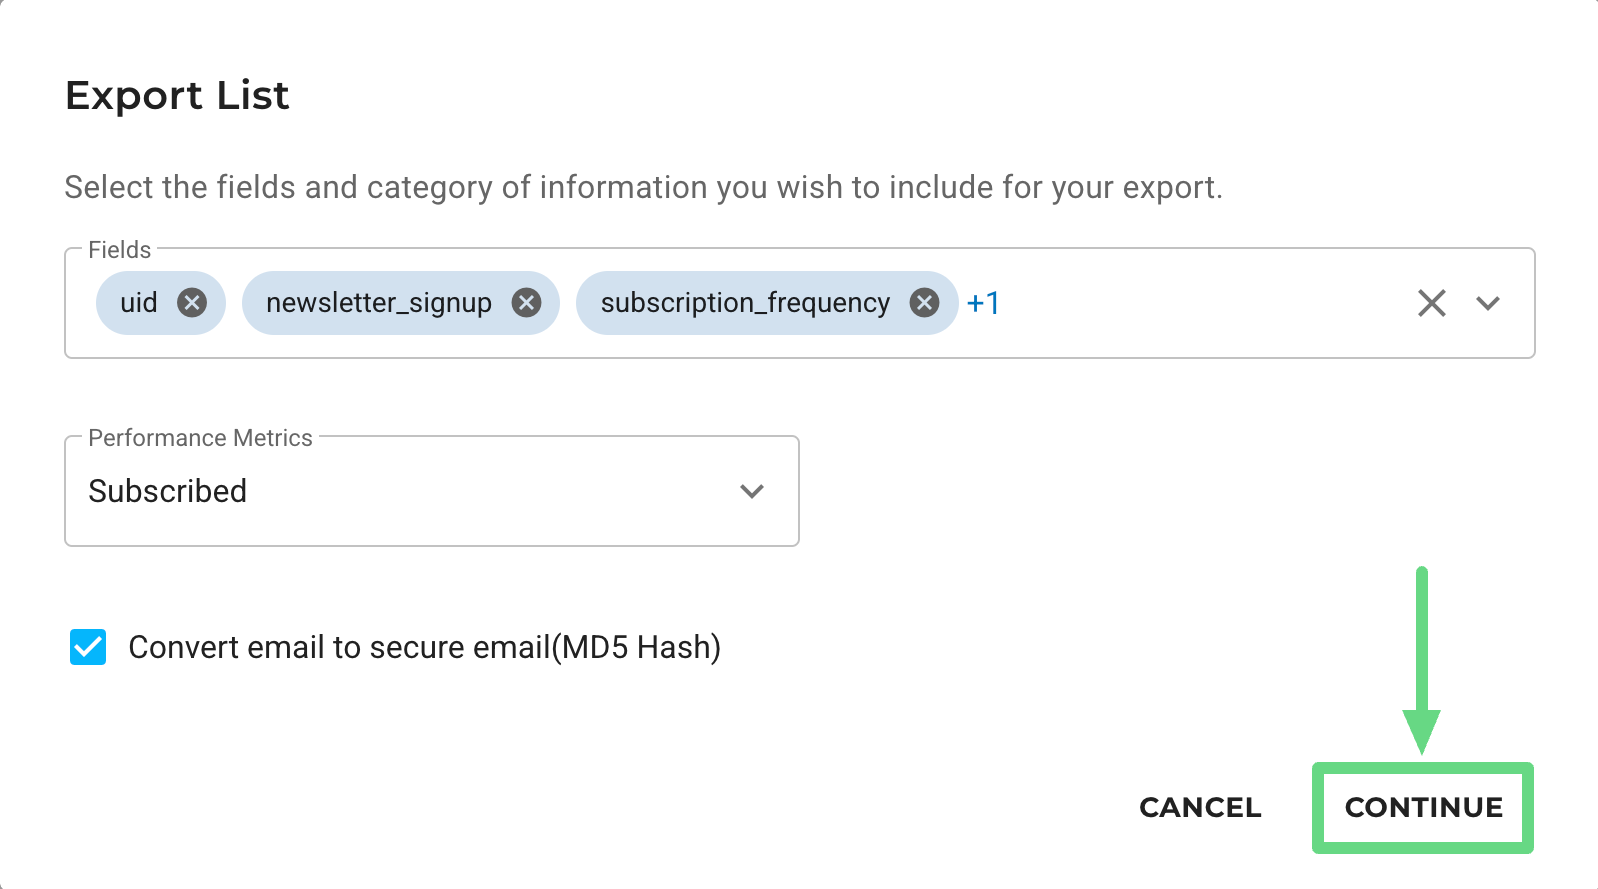
Task: Remove the newsletter_signup field chip
Action: pyautogui.click(x=526, y=302)
